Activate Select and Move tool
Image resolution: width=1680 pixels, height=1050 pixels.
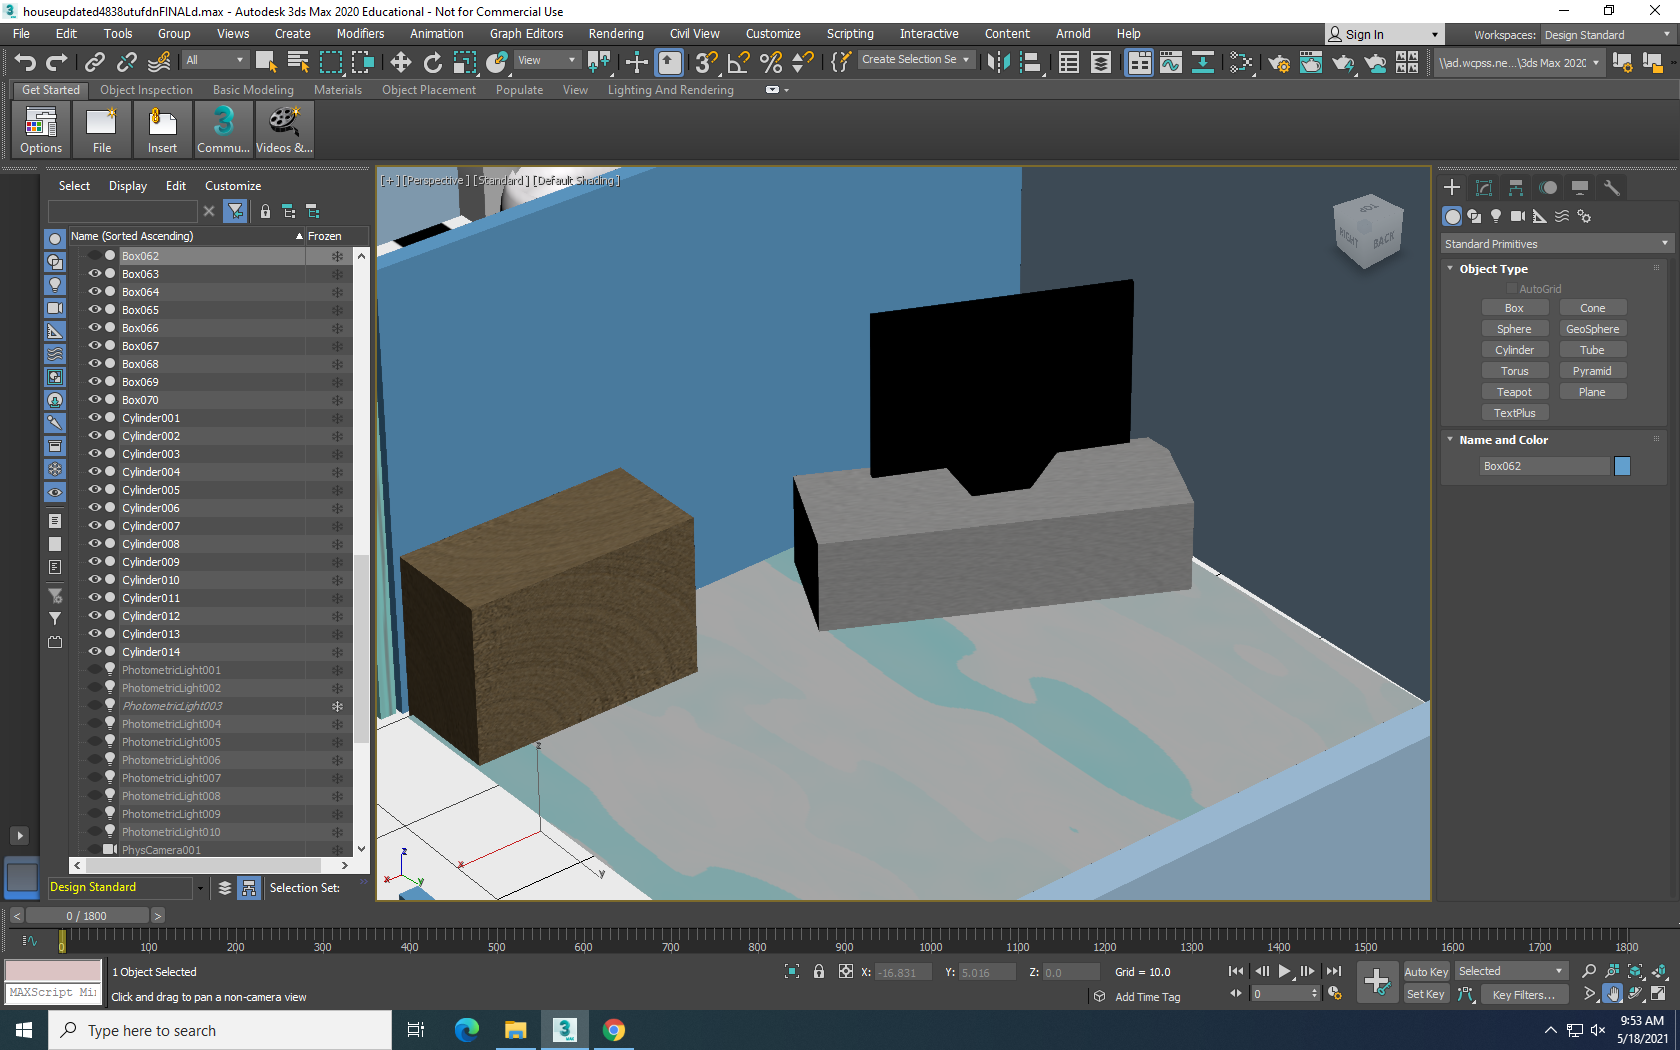[x=401, y=62]
